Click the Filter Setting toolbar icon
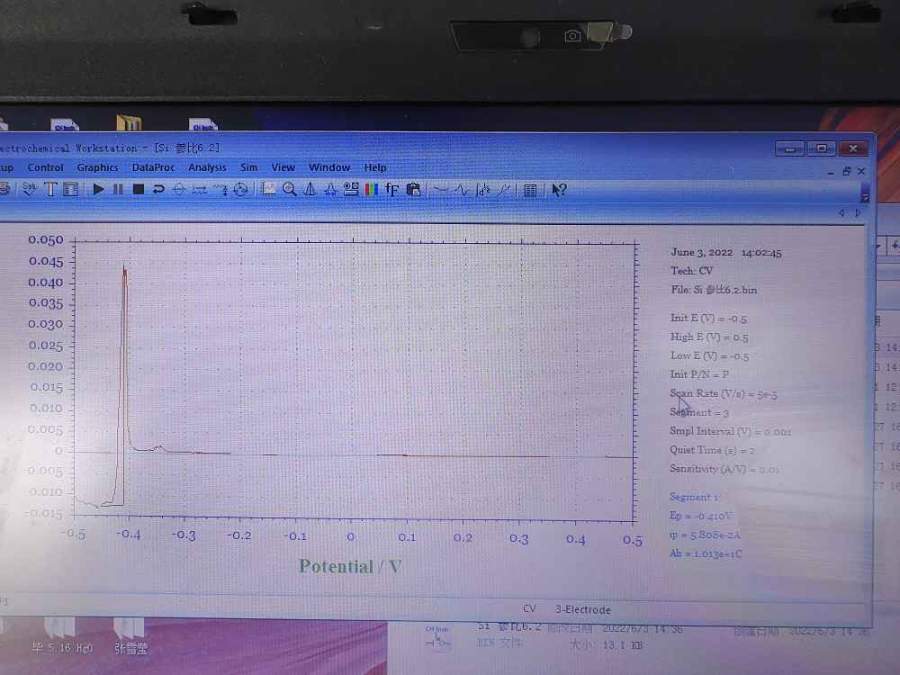This screenshot has height=675, width=900. point(220,189)
